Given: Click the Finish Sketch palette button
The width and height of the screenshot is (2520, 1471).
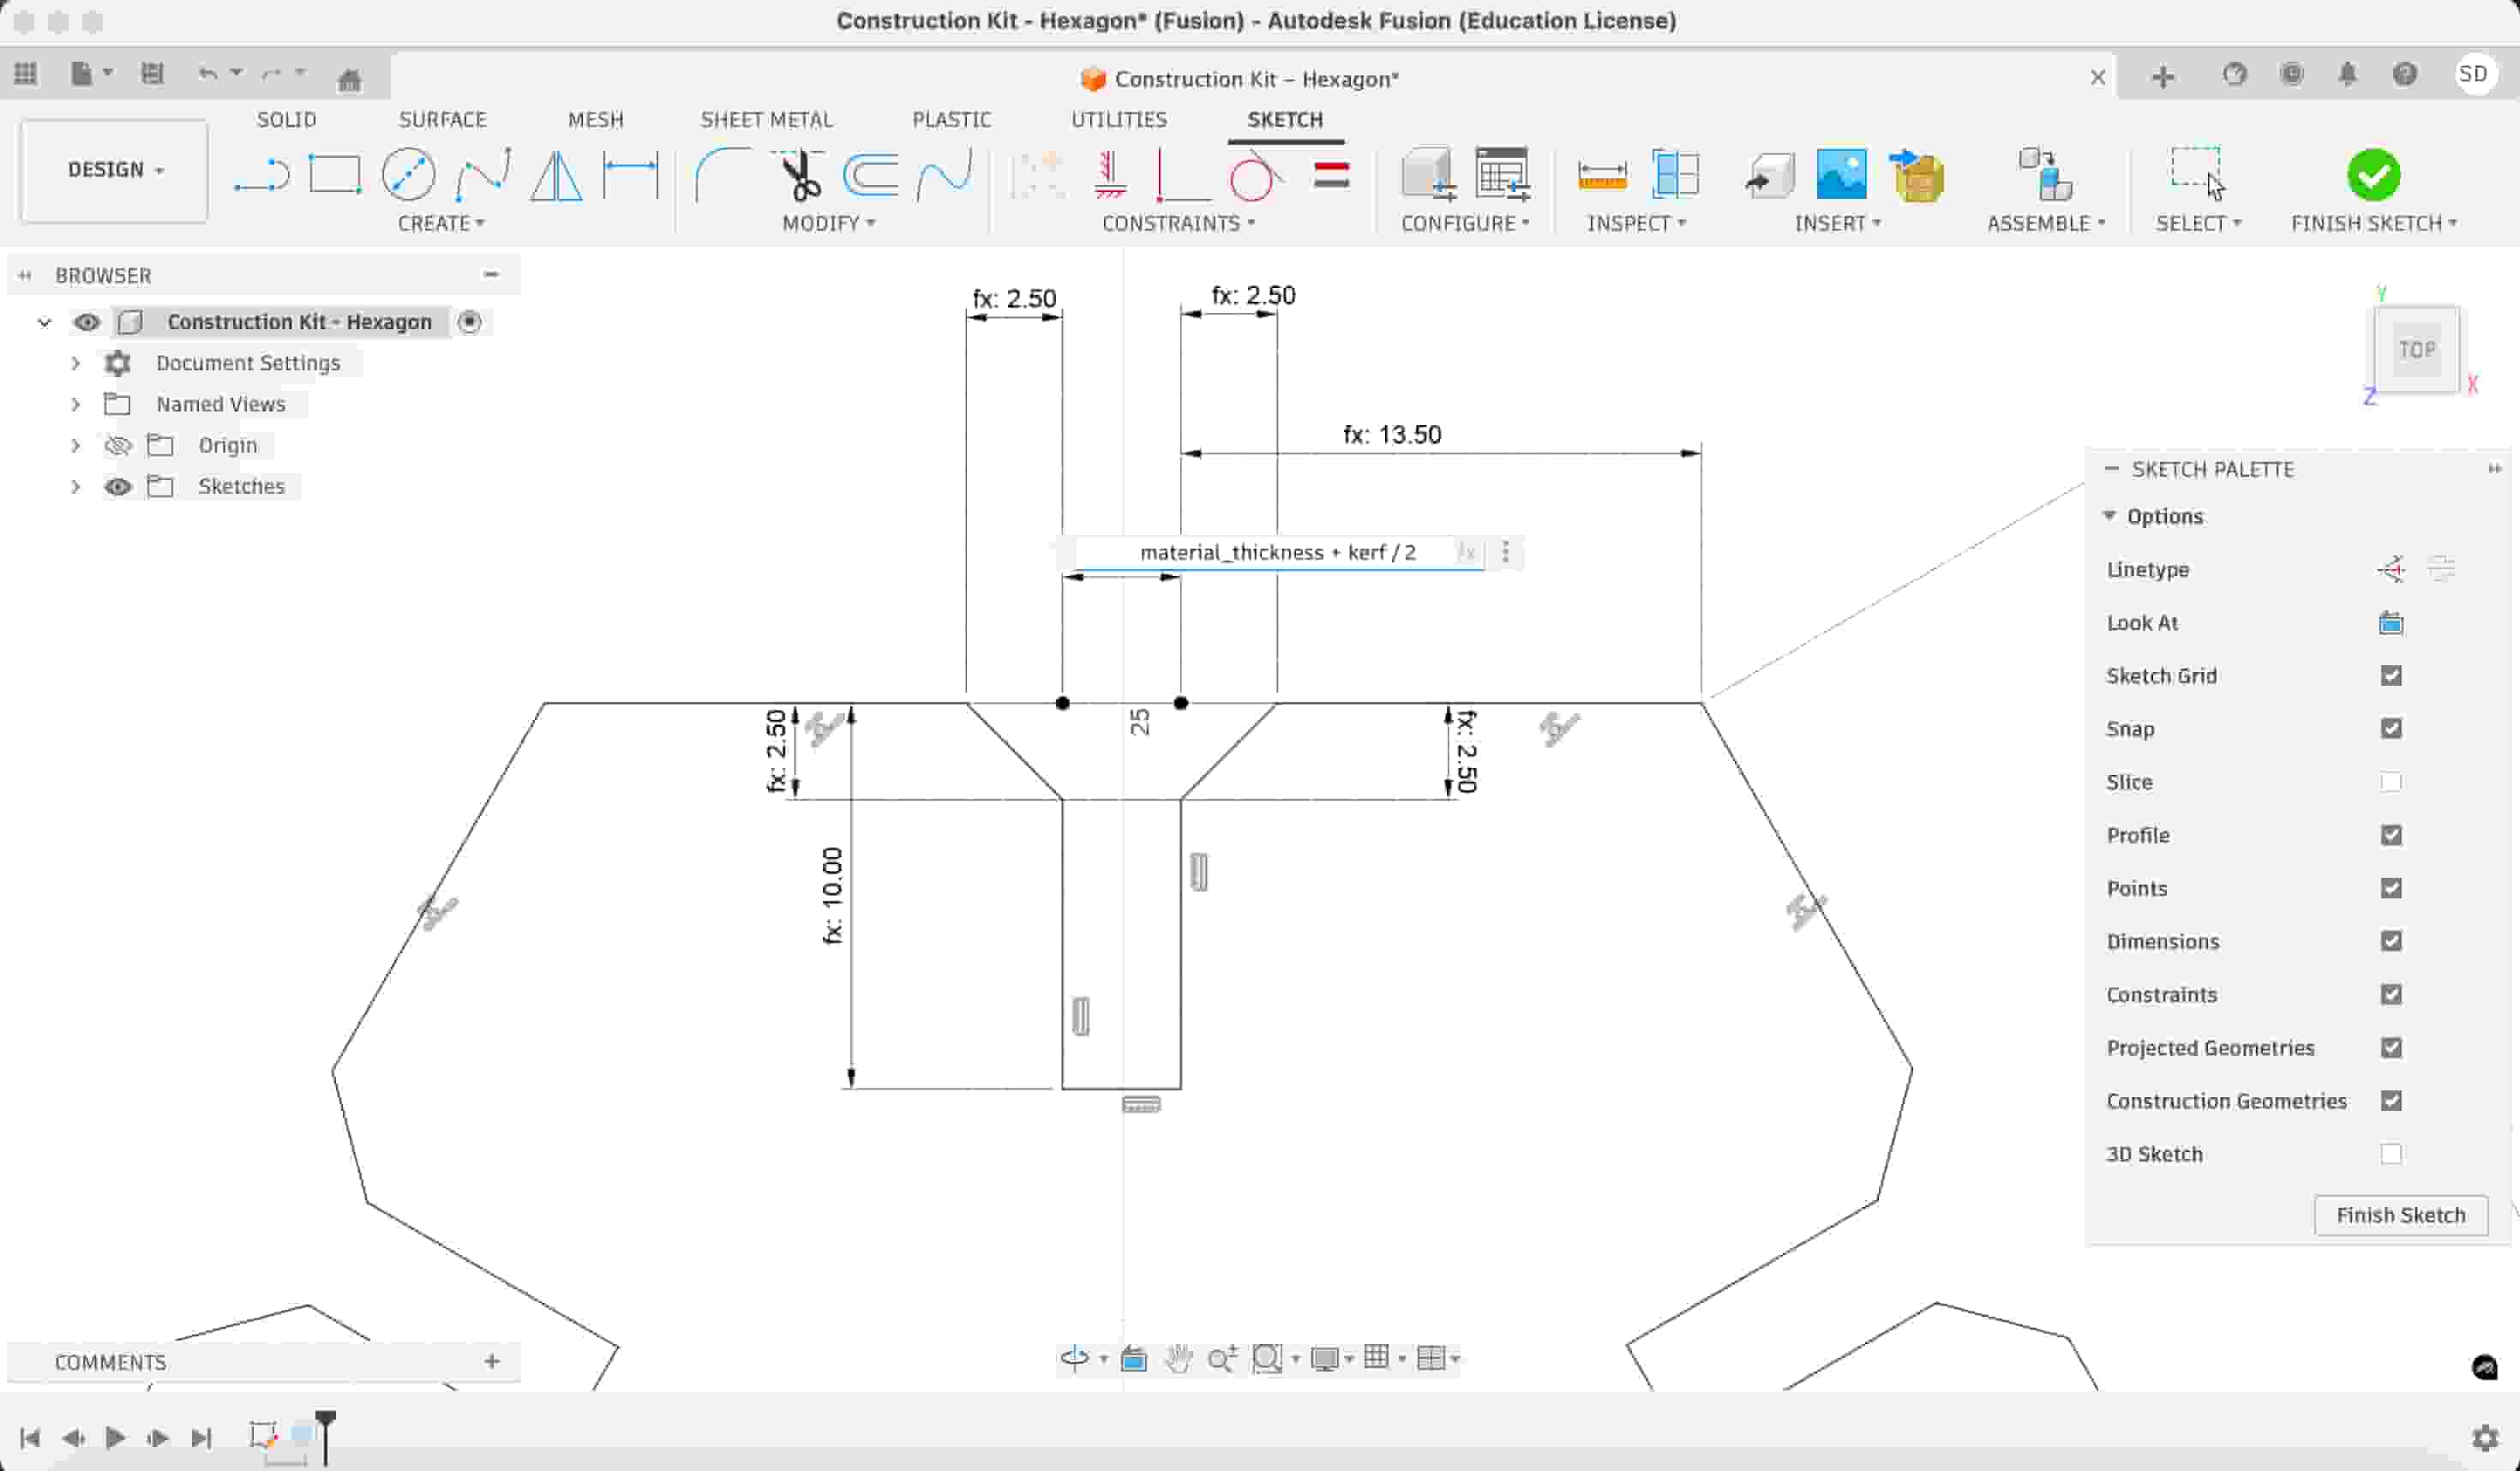Looking at the screenshot, I should (x=2399, y=1215).
